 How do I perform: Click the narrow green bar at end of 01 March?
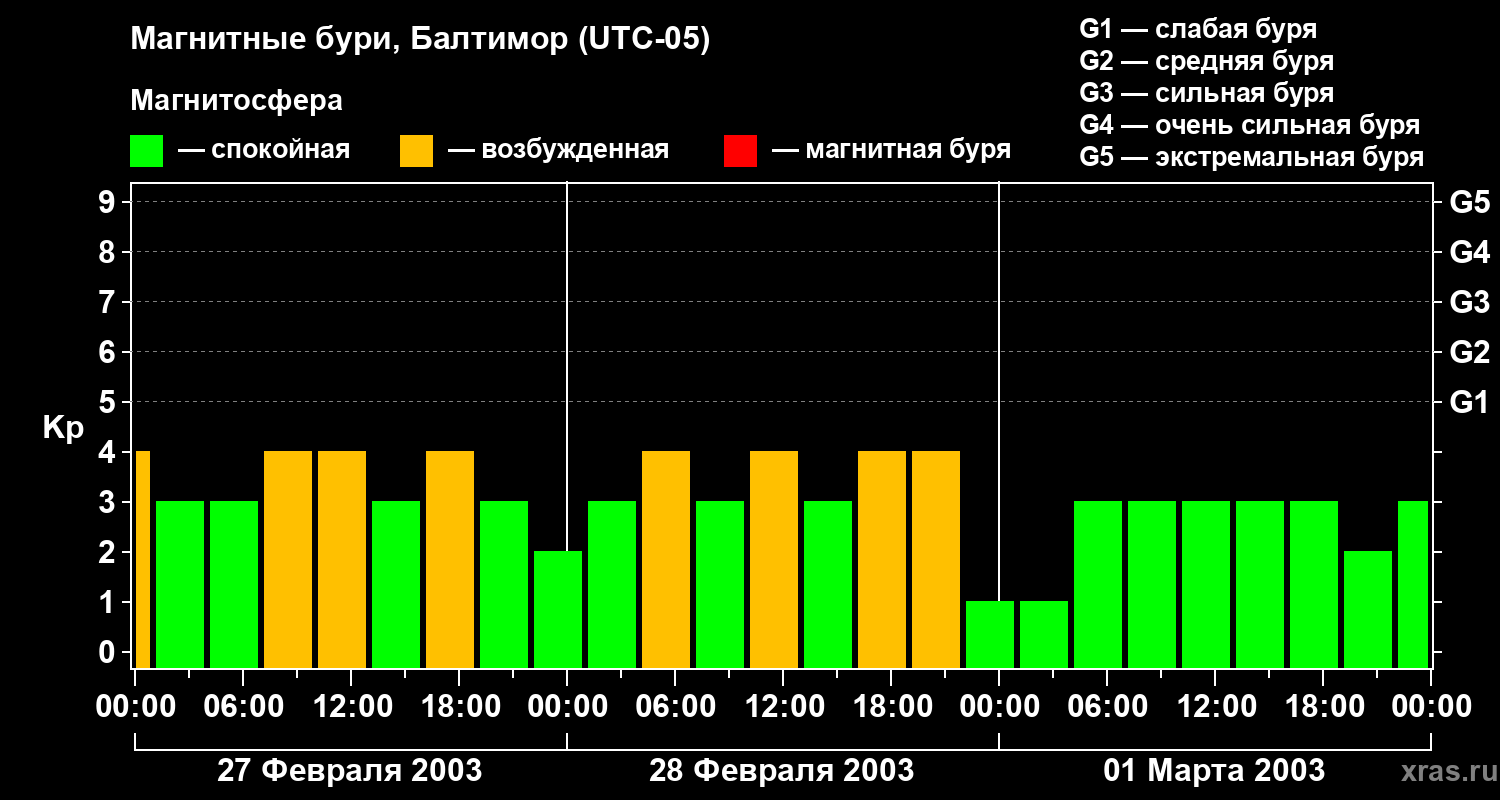[x=1413, y=584]
